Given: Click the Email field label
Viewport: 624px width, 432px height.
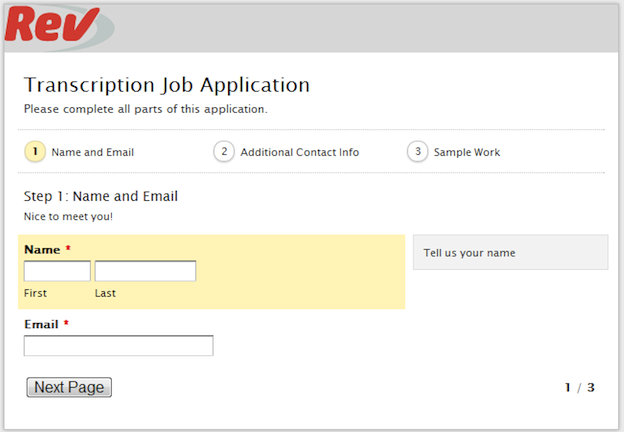Looking at the screenshot, I should (41, 324).
